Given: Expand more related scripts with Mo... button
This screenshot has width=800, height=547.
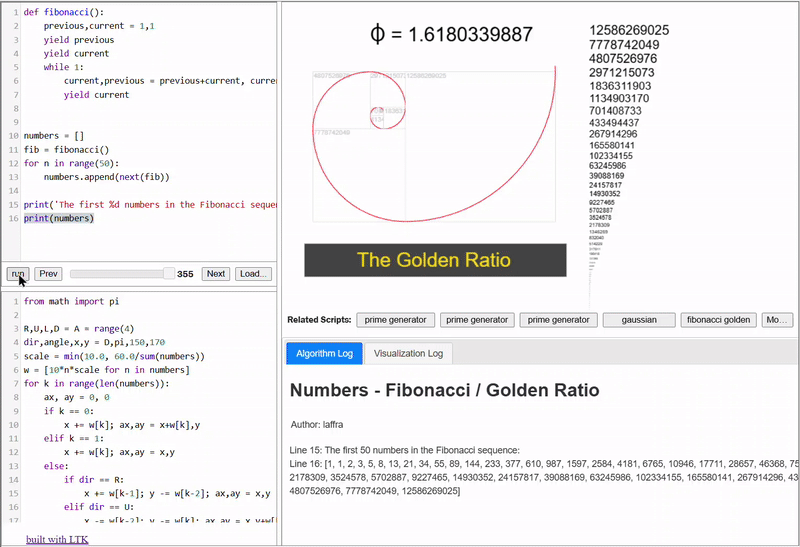Looking at the screenshot, I should pyautogui.click(x=777, y=320).
